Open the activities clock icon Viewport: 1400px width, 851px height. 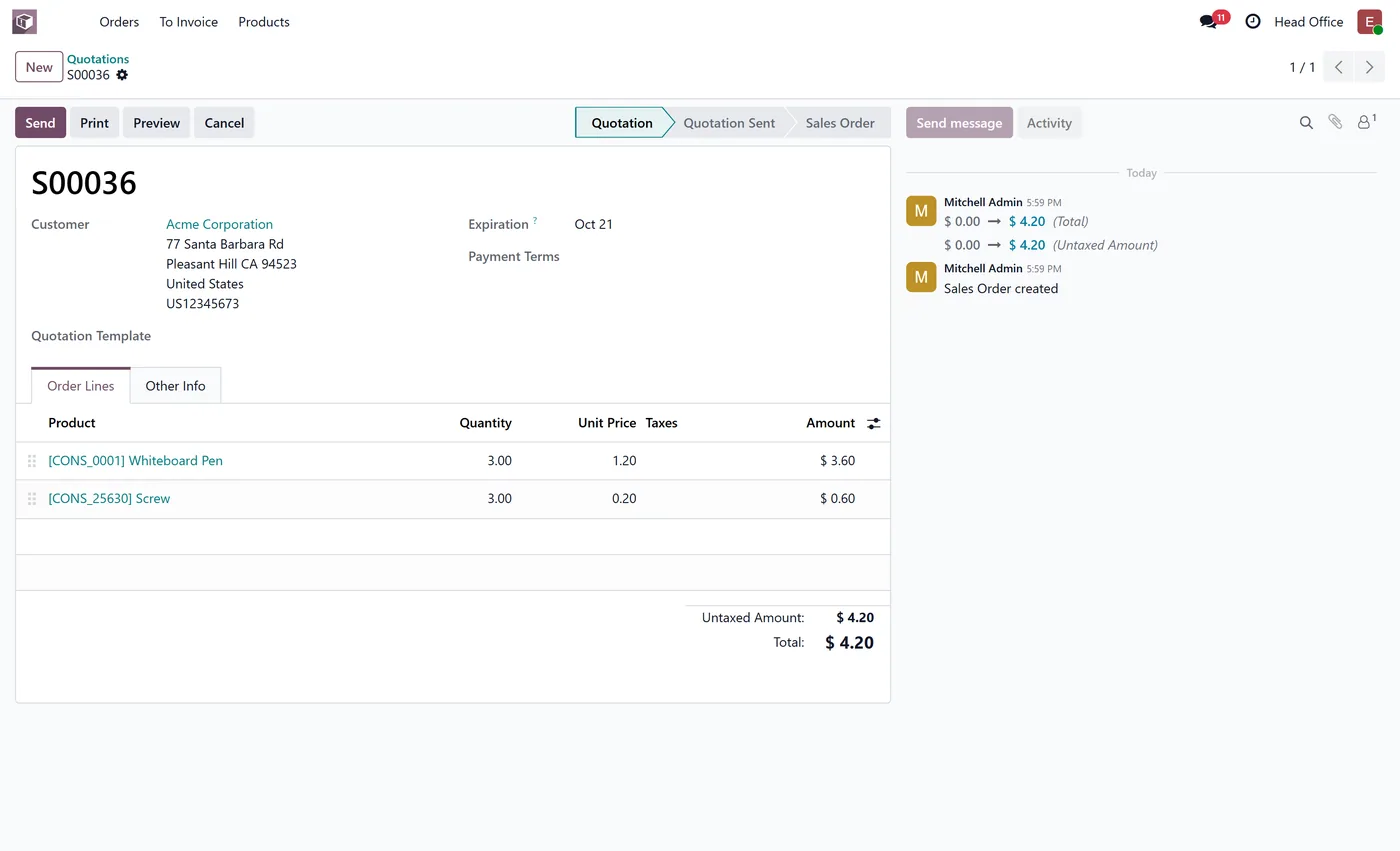[1253, 21]
